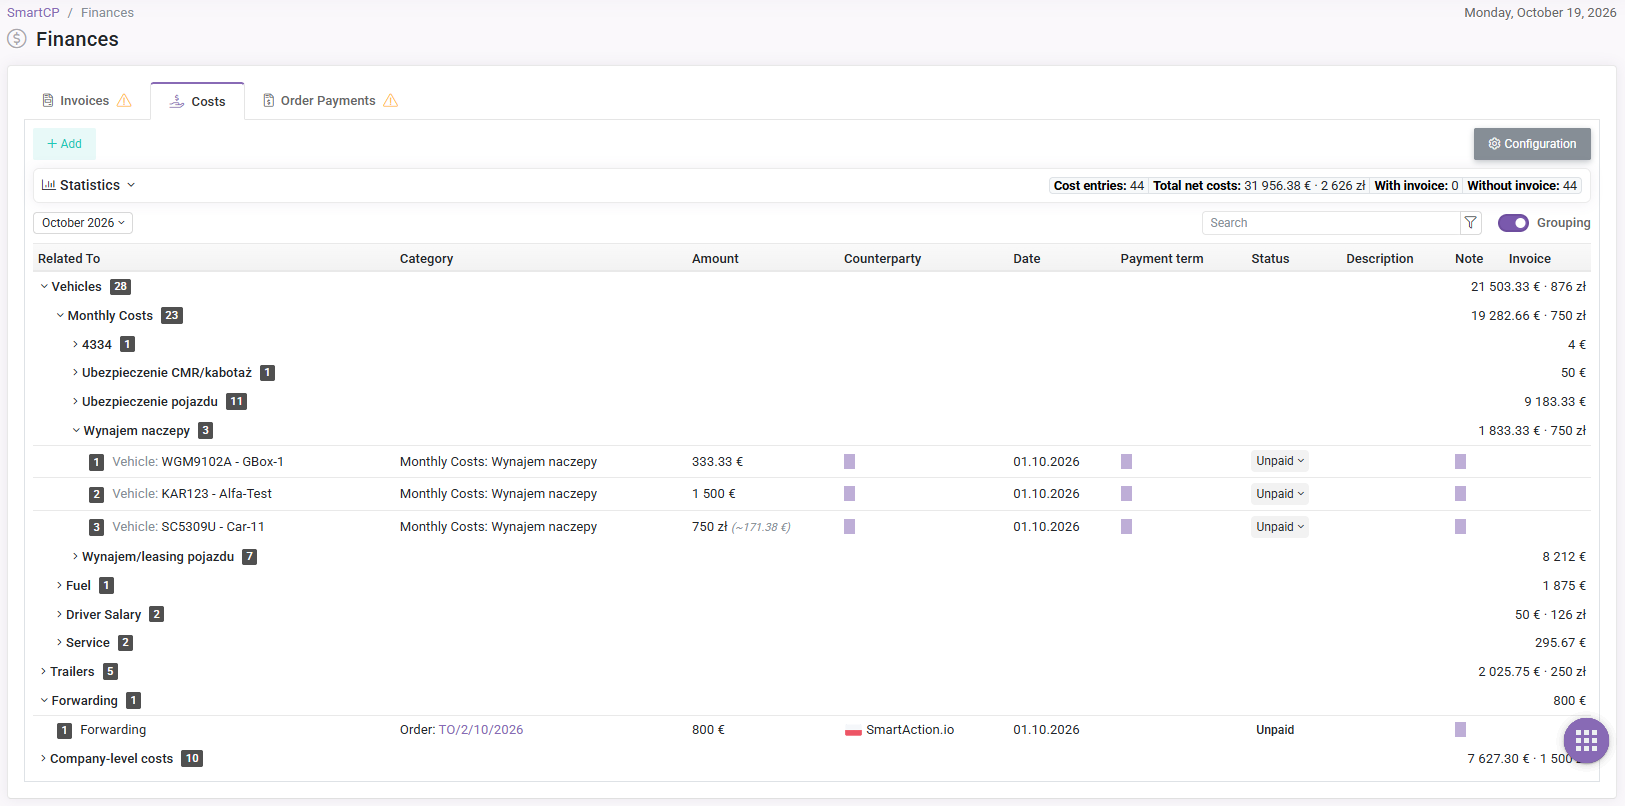This screenshot has width=1625, height=806.
Task: Click the Statistics bar chart icon
Action: click(x=48, y=185)
